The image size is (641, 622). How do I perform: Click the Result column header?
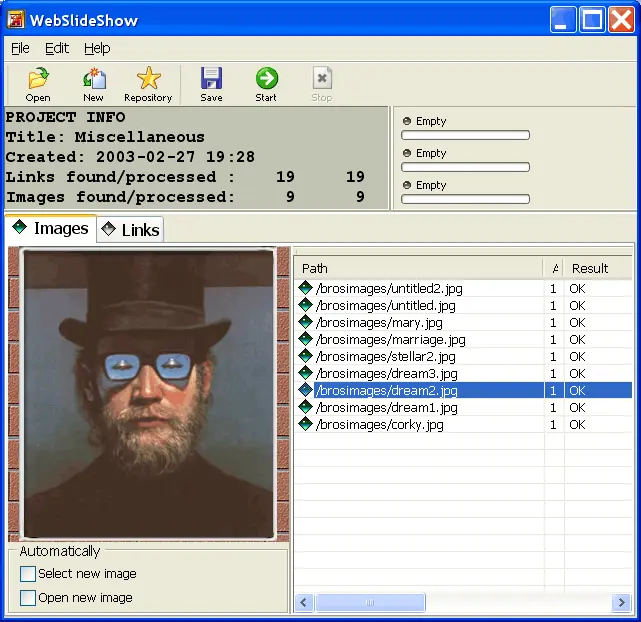pos(590,268)
